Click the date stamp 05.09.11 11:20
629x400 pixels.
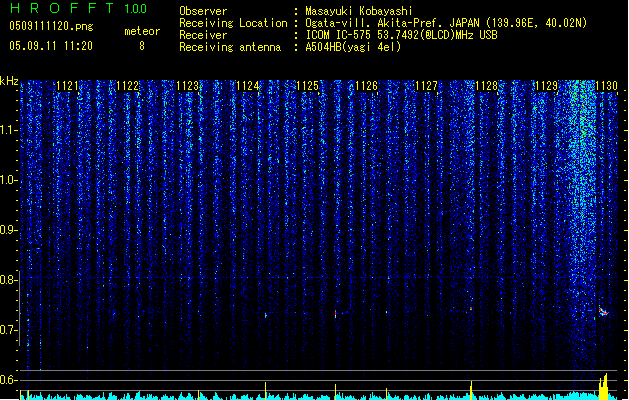coord(51,46)
